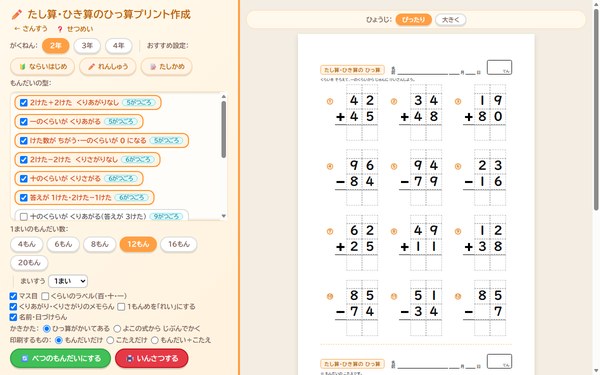
Task: Toggle the マス目 checkbox
Action: coord(13,296)
